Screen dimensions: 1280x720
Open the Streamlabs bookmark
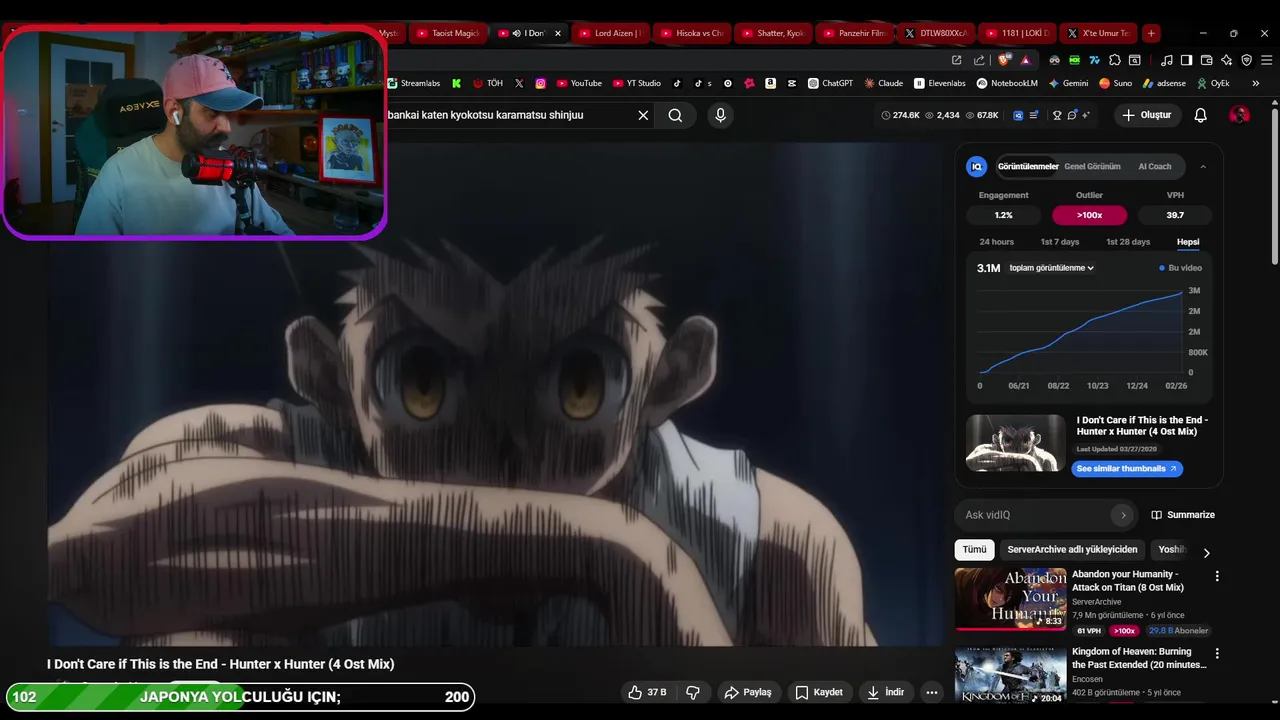tap(413, 84)
